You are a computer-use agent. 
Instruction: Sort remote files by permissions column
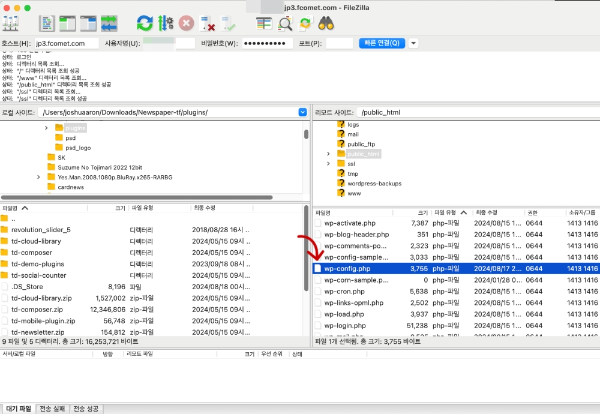click(x=543, y=213)
